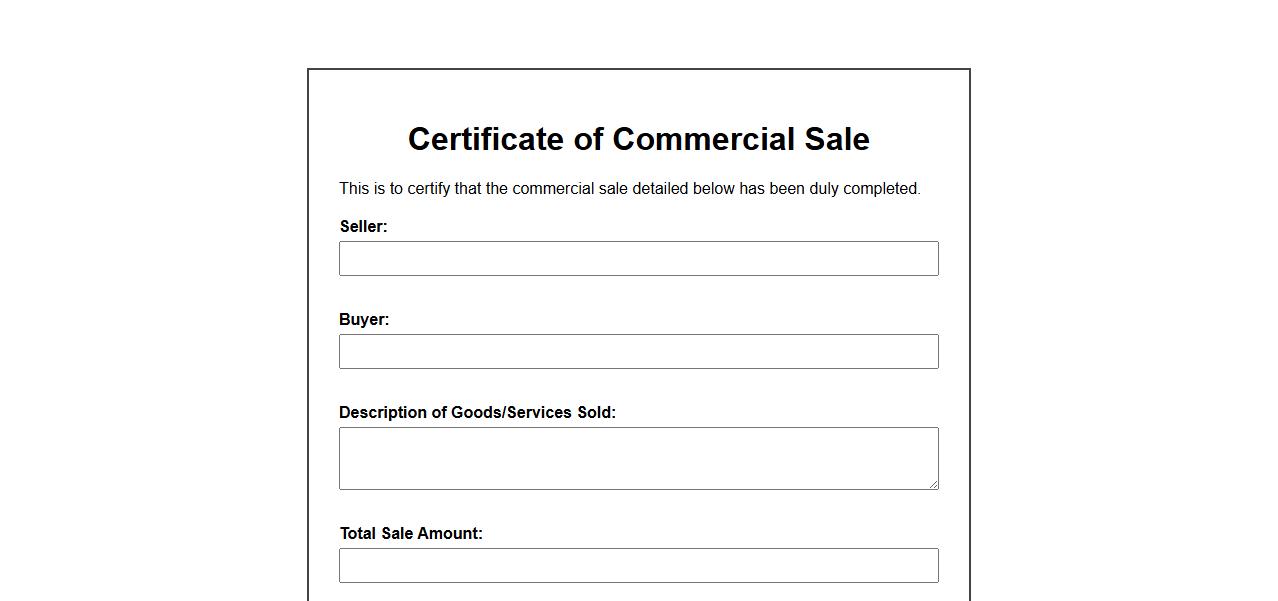Screen dimensions: 1278x601
Task: Focus the Buyer text box
Action: [x=638, y=351]
